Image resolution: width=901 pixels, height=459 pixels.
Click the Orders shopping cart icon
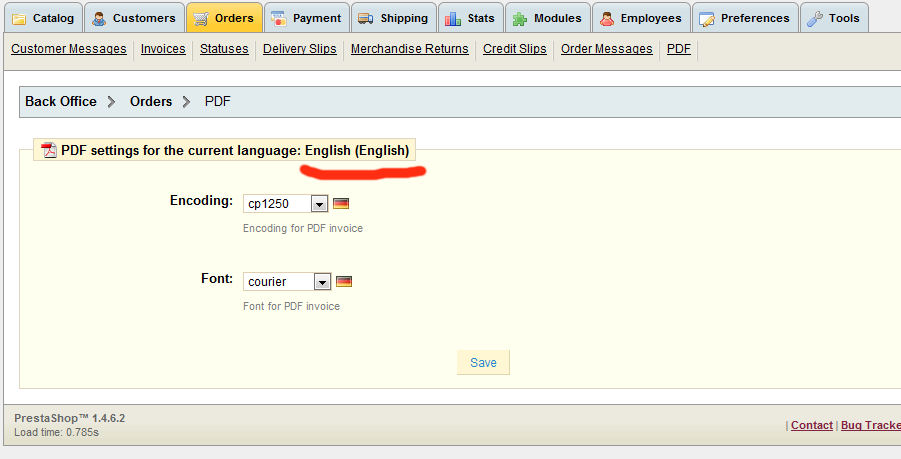(201, 19)
